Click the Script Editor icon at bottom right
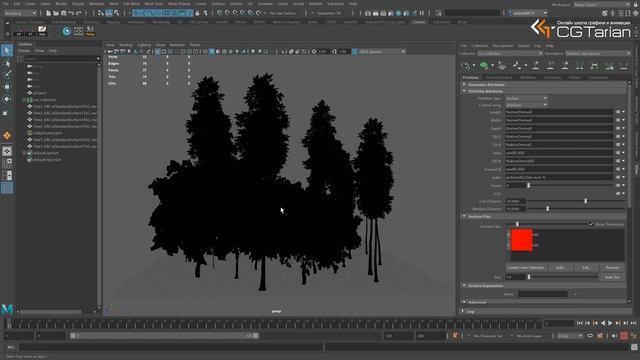The height and width of the screenshot is (360, 640). [634, 347]
